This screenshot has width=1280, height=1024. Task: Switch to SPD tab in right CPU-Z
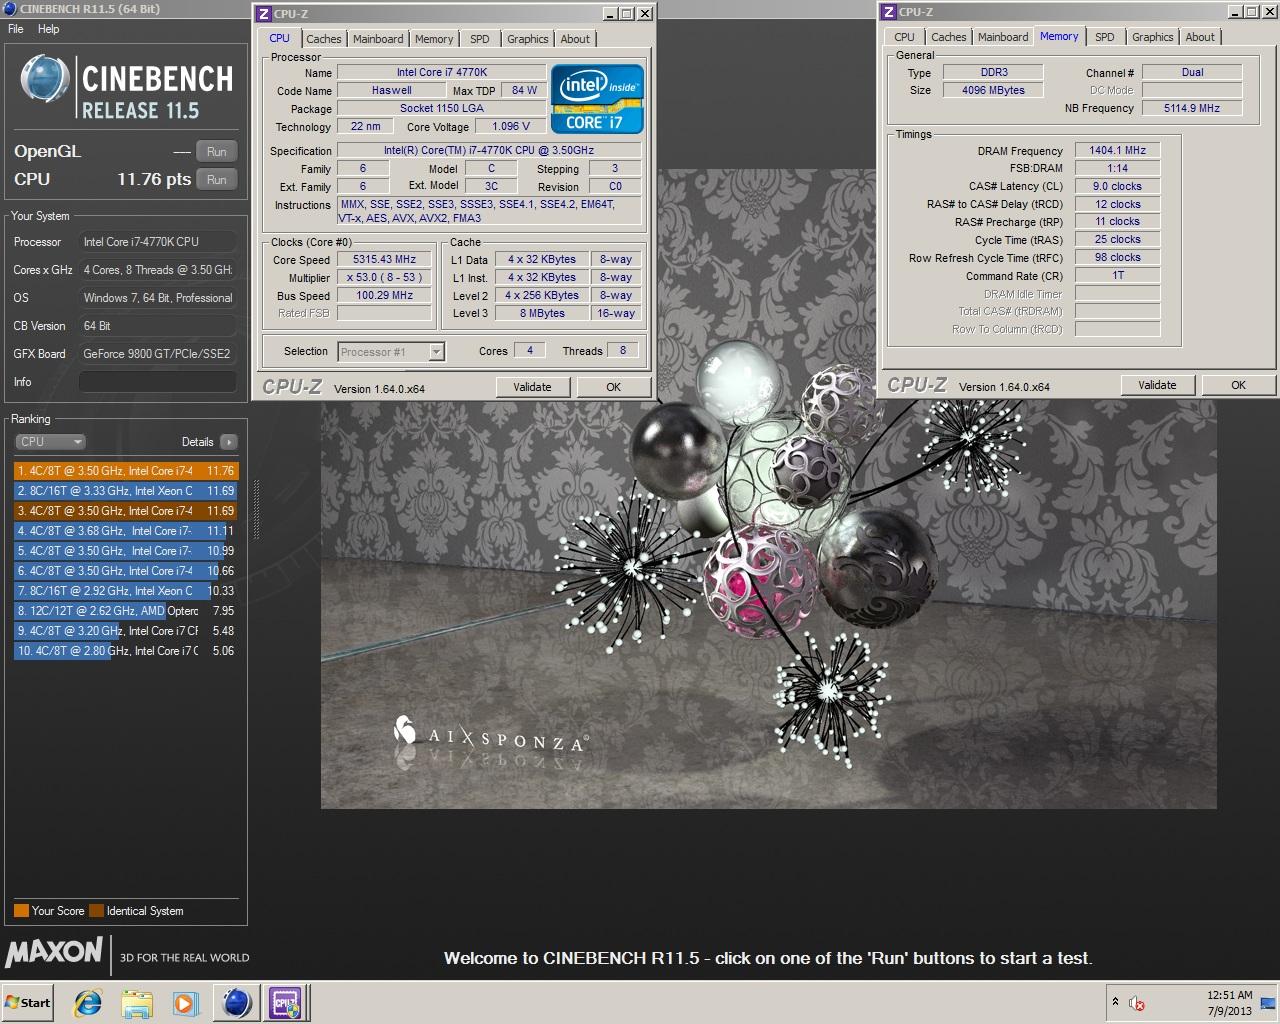pyautogui.click(x=1105, y=37)
